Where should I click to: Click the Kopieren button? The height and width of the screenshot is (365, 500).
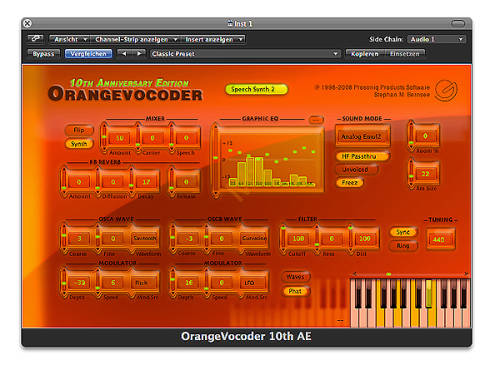tap(365, 54)
